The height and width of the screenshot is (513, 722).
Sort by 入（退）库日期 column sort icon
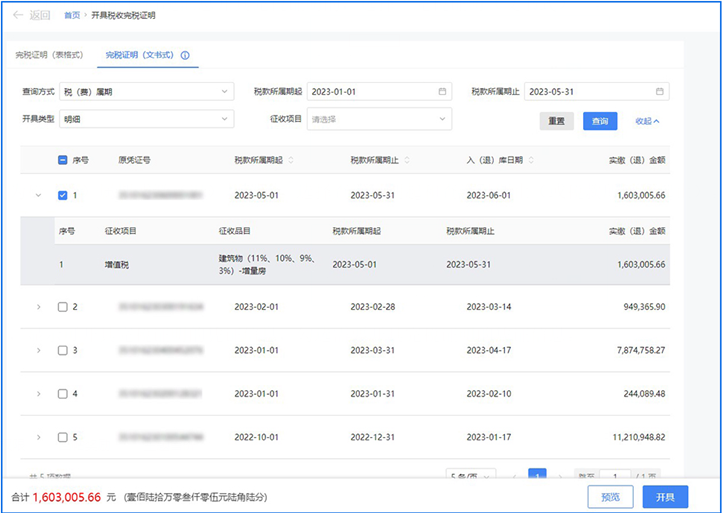[x=530, y=160]
